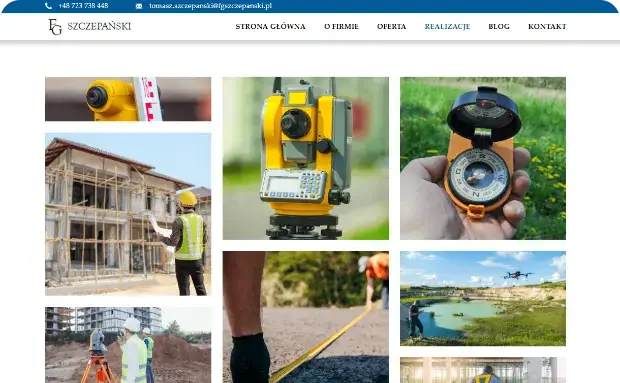Click the FG Szczepański logo
This screenshot has width=620, height=383.
(90, 26)
